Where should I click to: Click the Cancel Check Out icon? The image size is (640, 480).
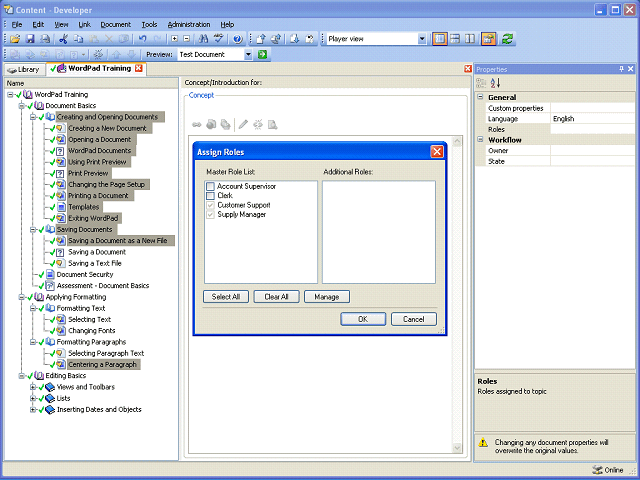click(310, 39)
